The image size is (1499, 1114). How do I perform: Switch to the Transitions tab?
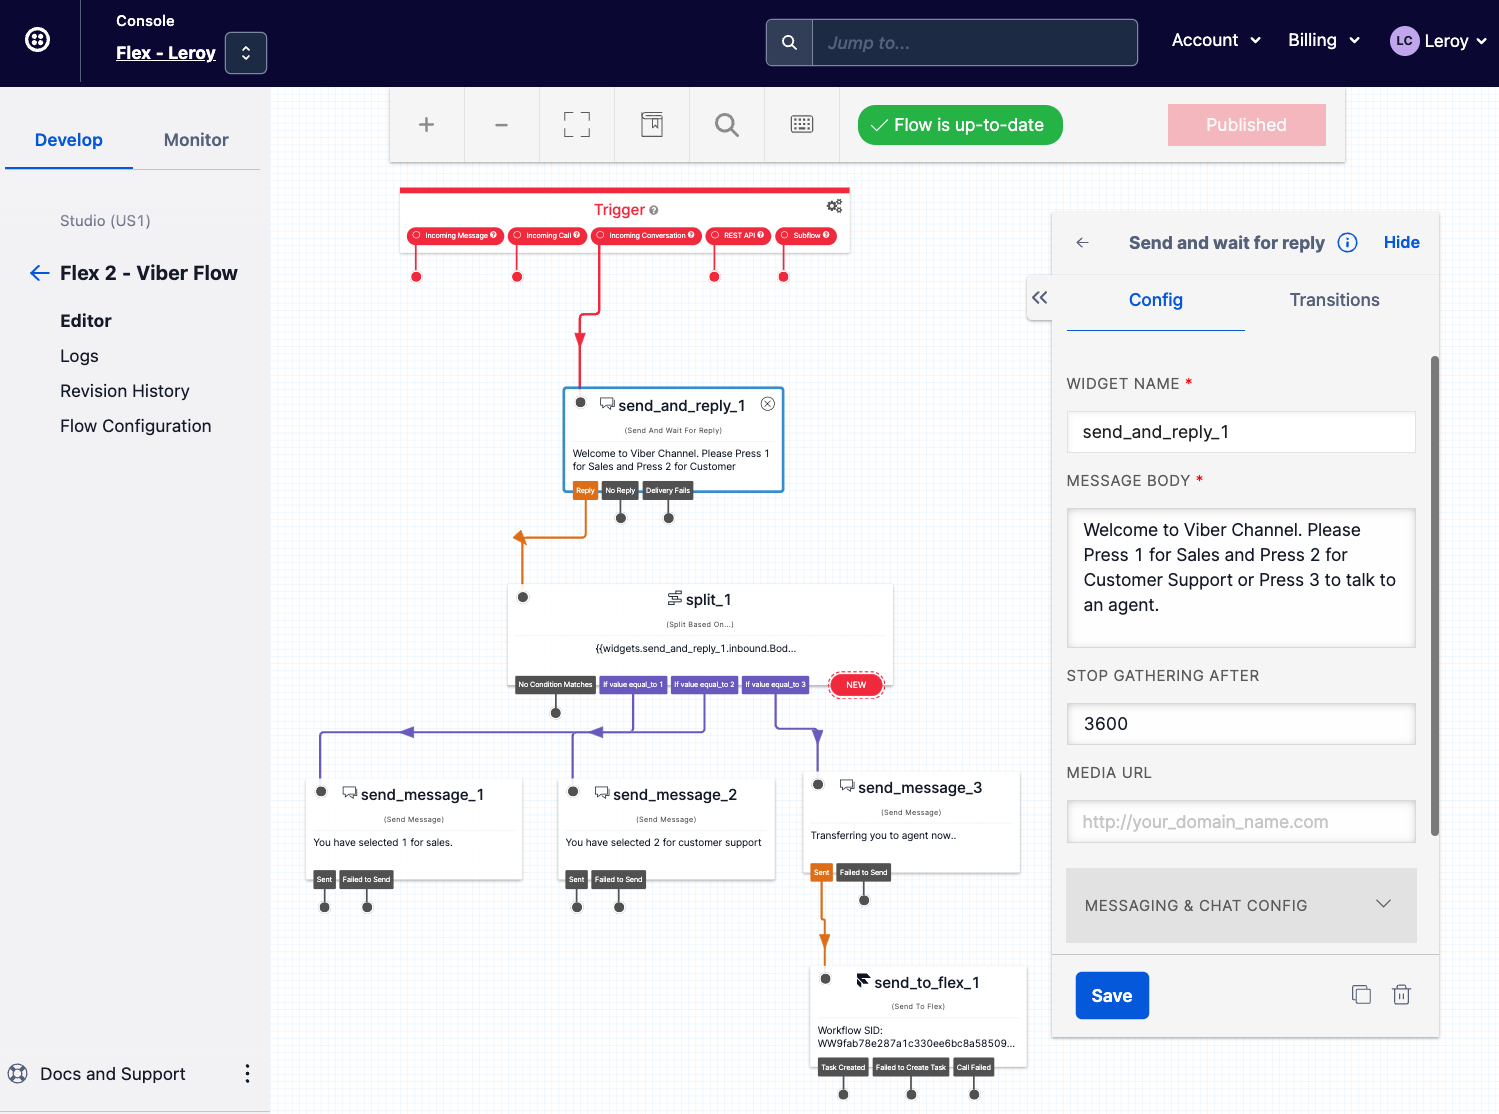[1334, 300]
